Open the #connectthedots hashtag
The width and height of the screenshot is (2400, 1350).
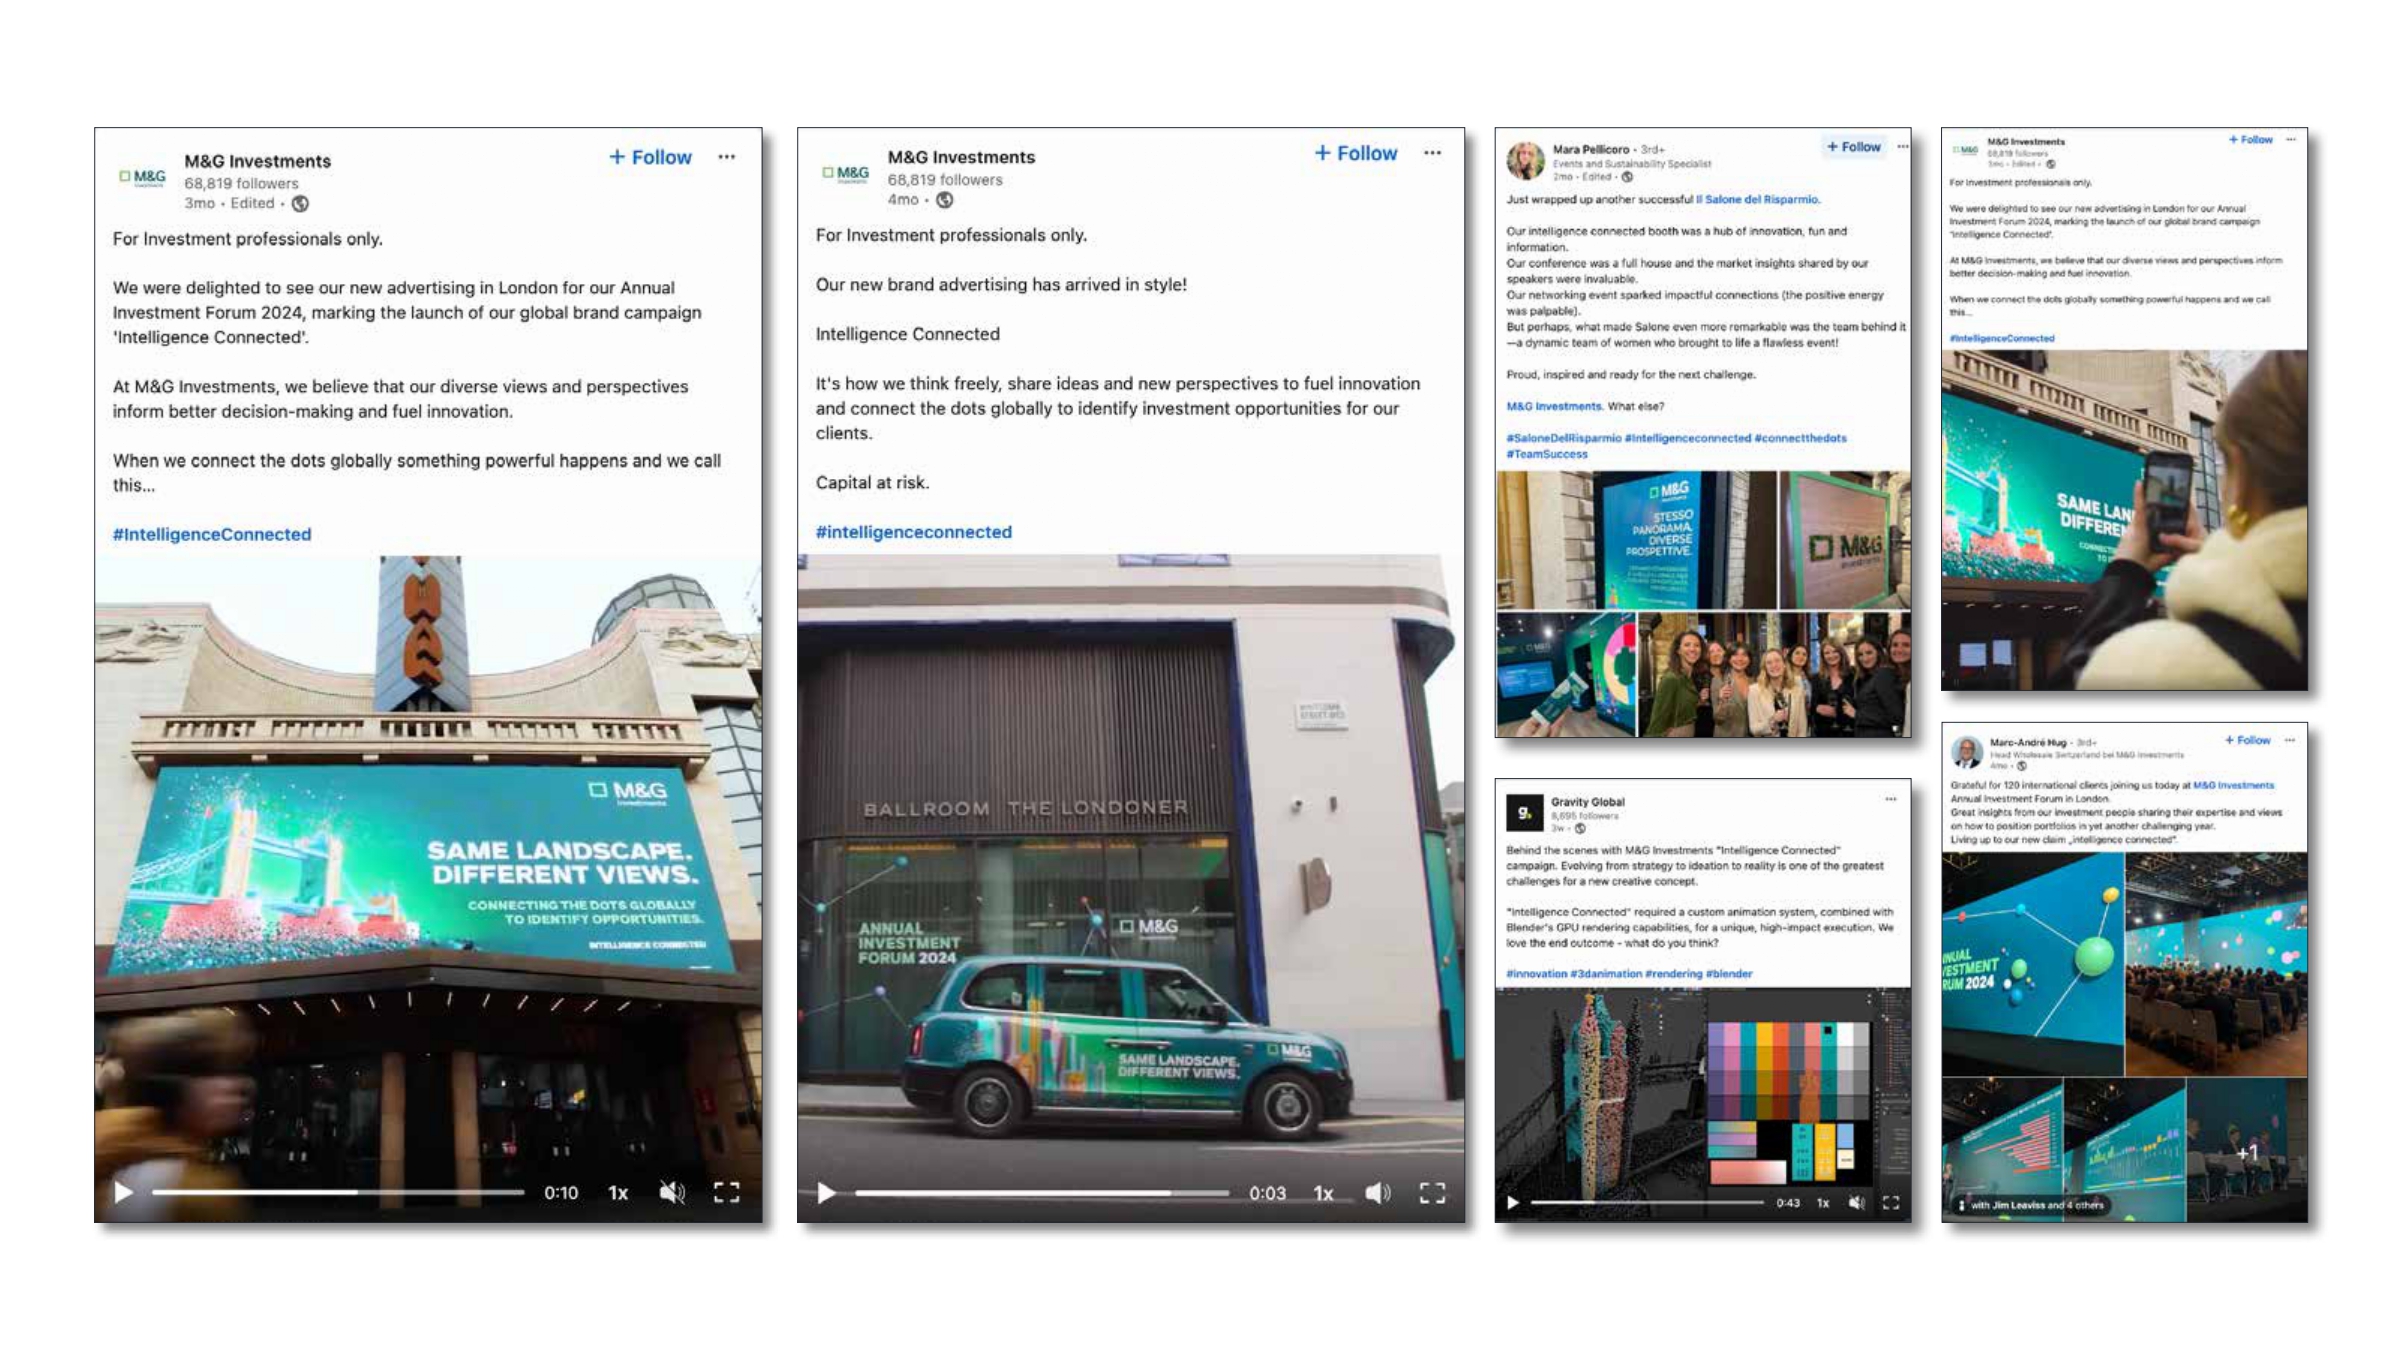coord(1800,438)
